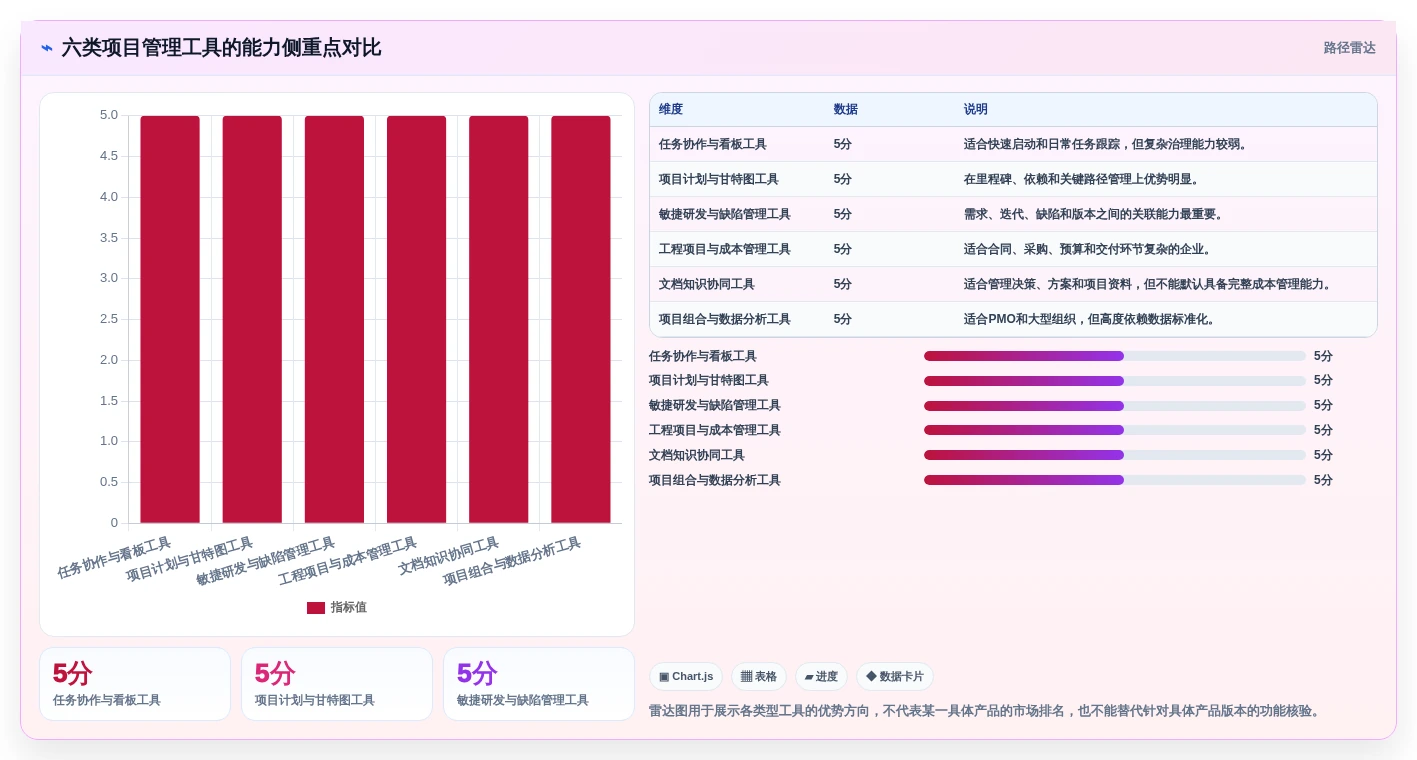Click the 文档知识协同工具 label in the progress list
The width and height of the screenshot is (1417, 760).
click(697, 455)
